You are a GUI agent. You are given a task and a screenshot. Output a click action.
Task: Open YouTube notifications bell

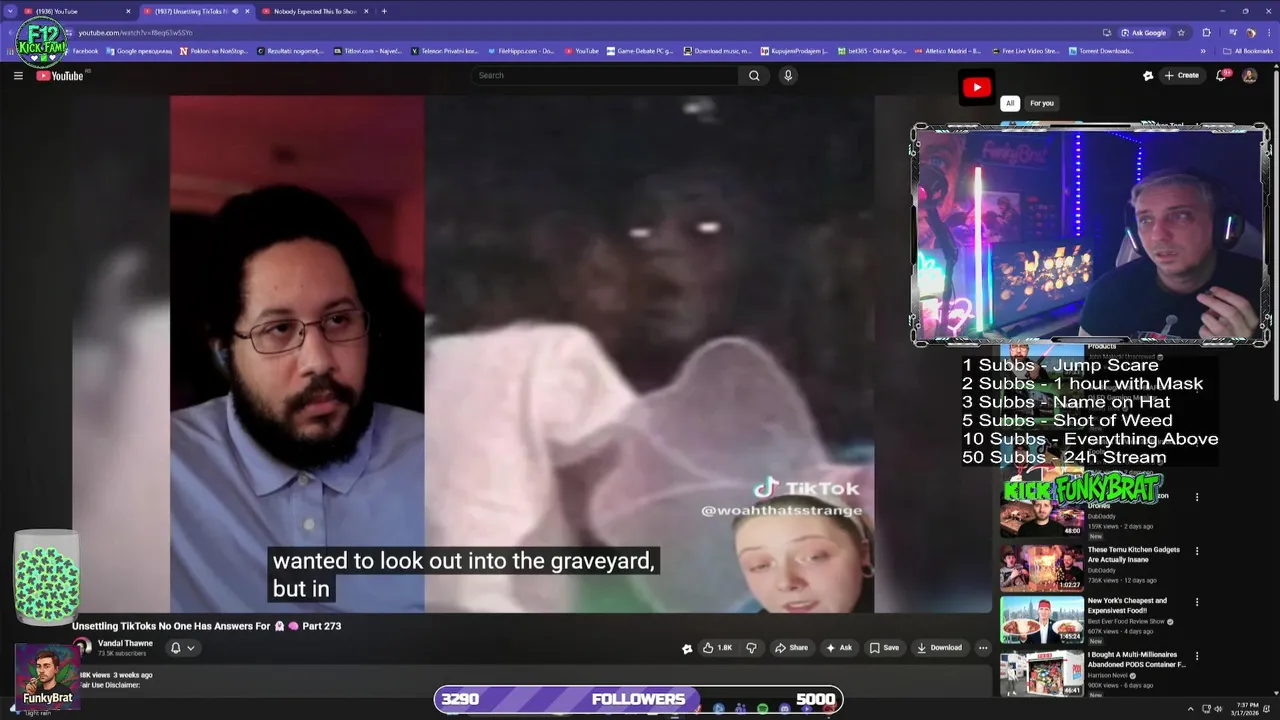pos(1221,75)
